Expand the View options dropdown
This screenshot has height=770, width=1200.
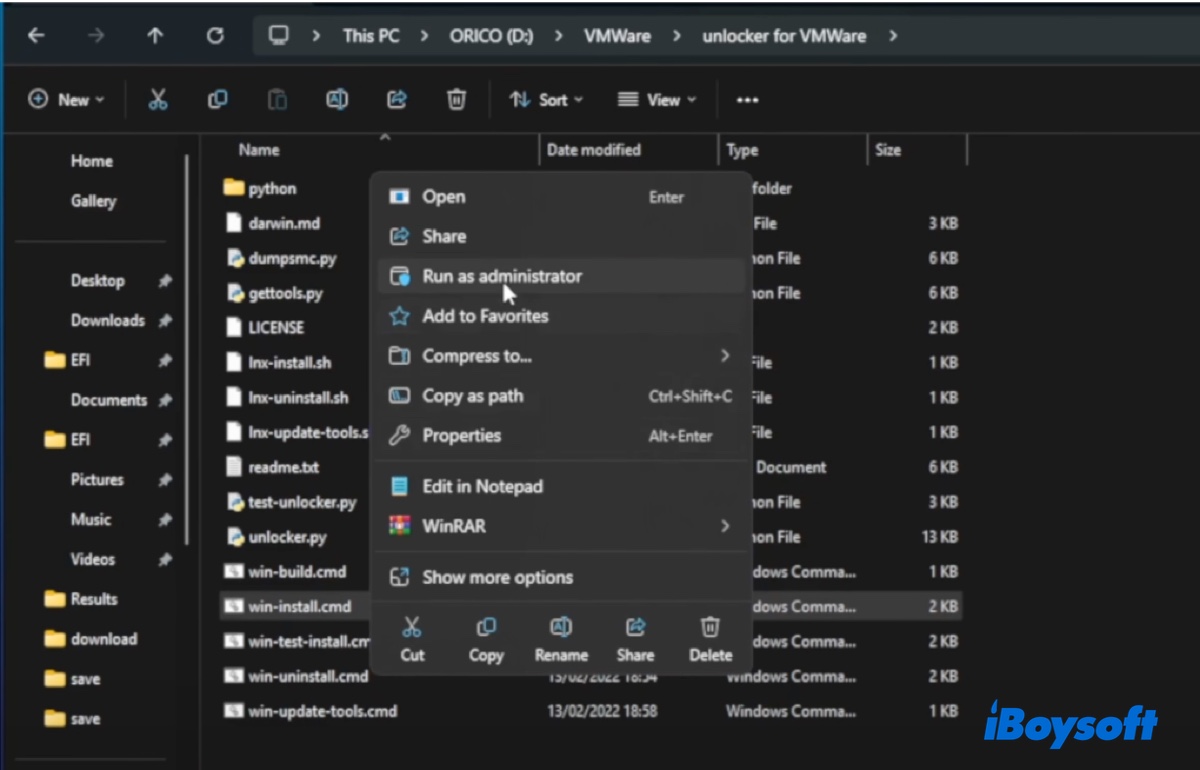coord(657,99)
